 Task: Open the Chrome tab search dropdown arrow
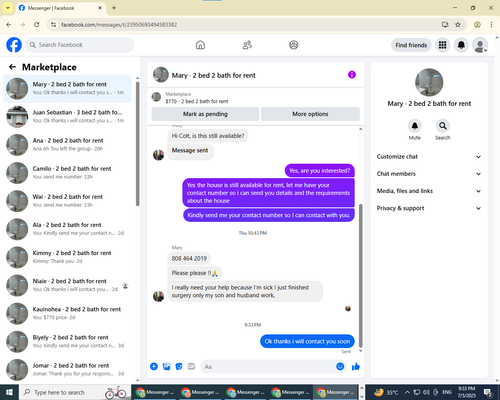8,8
